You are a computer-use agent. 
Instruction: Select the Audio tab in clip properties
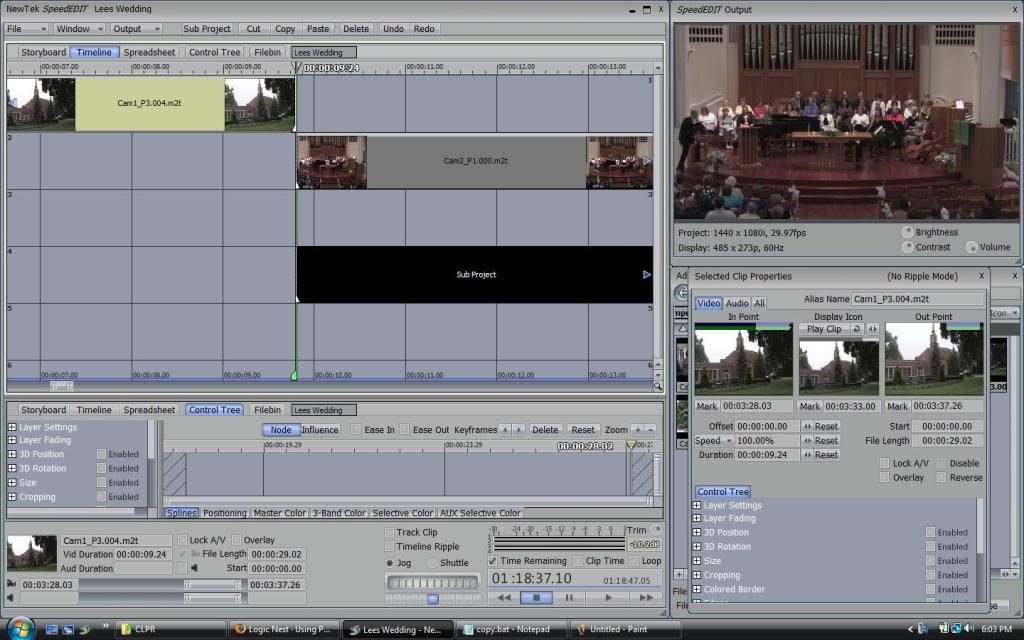(x=737, y=303)
